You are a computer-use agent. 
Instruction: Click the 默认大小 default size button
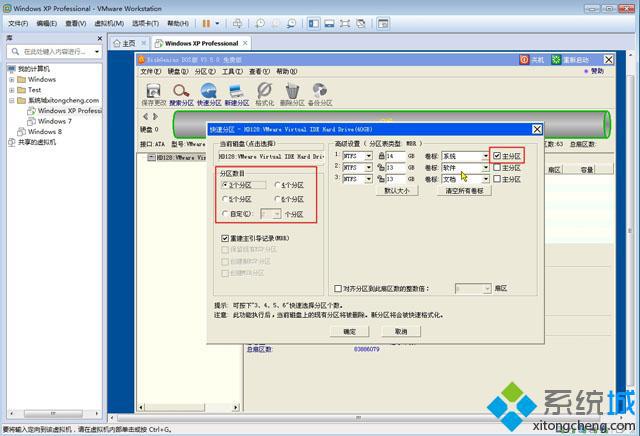tap(397, 191)
